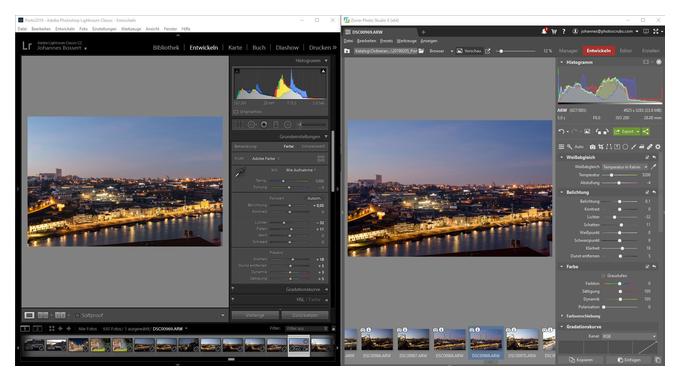Image resolution: width=680 pixels, height=381 pixels.
Task: Collapse Lightroom Grundeinstellungen panel
Action: point(326,137)
